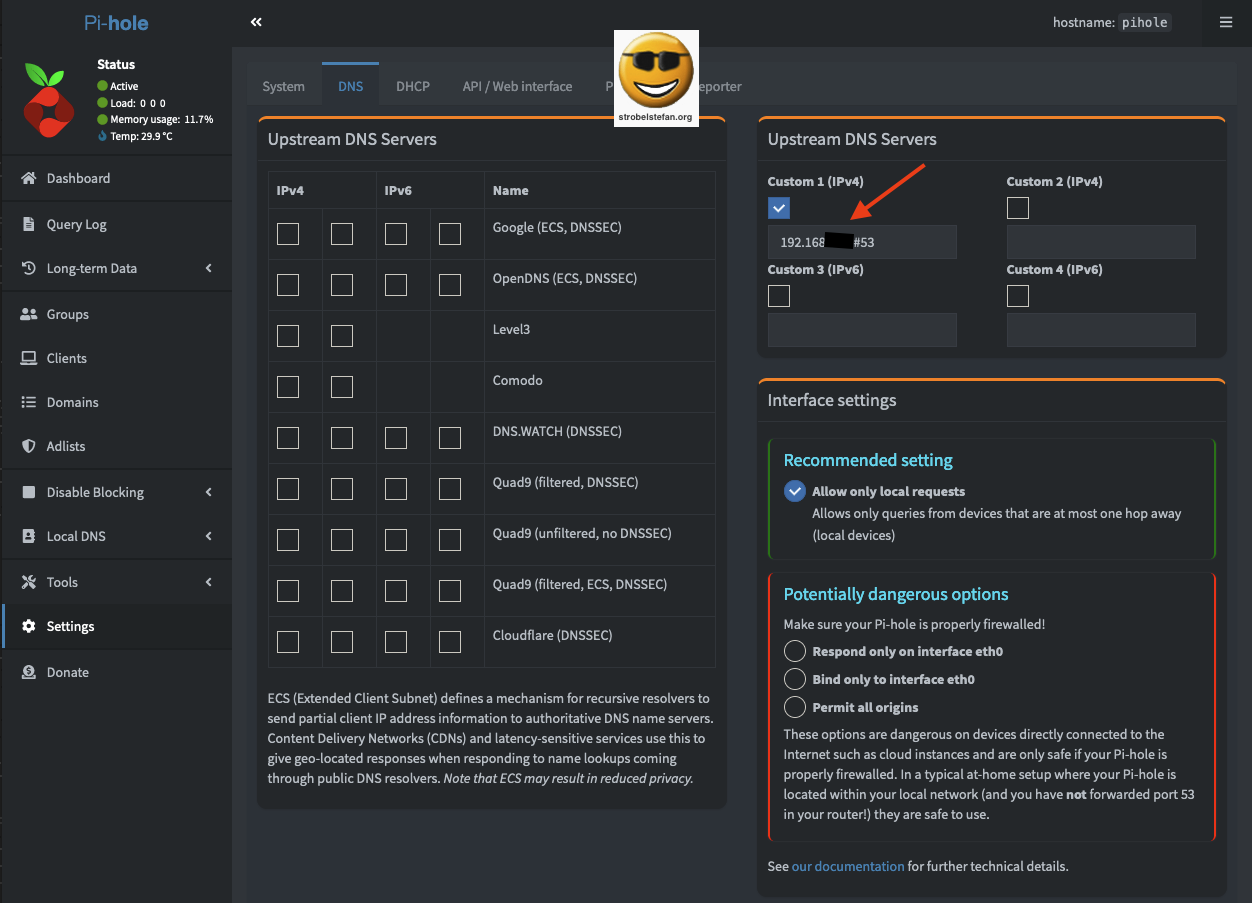Click the Groups people icon
The image size is (1252, 903).
pyautogui.click(x=28, y=314)
